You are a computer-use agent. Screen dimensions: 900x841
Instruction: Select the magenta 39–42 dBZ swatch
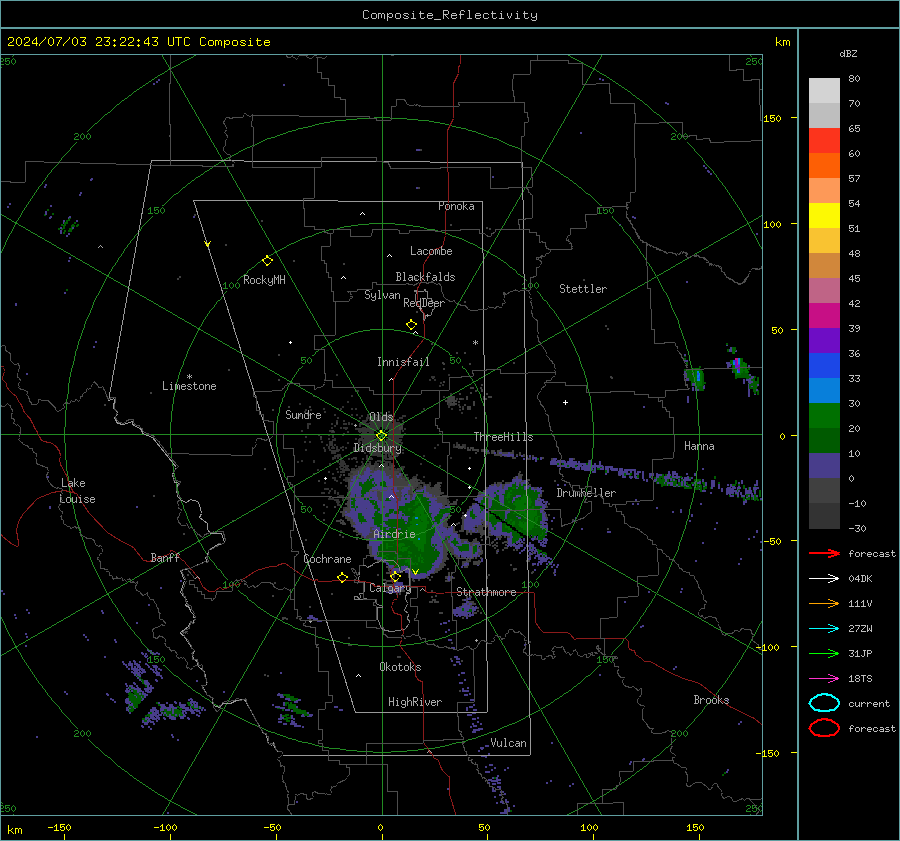(x=824, y=316)
